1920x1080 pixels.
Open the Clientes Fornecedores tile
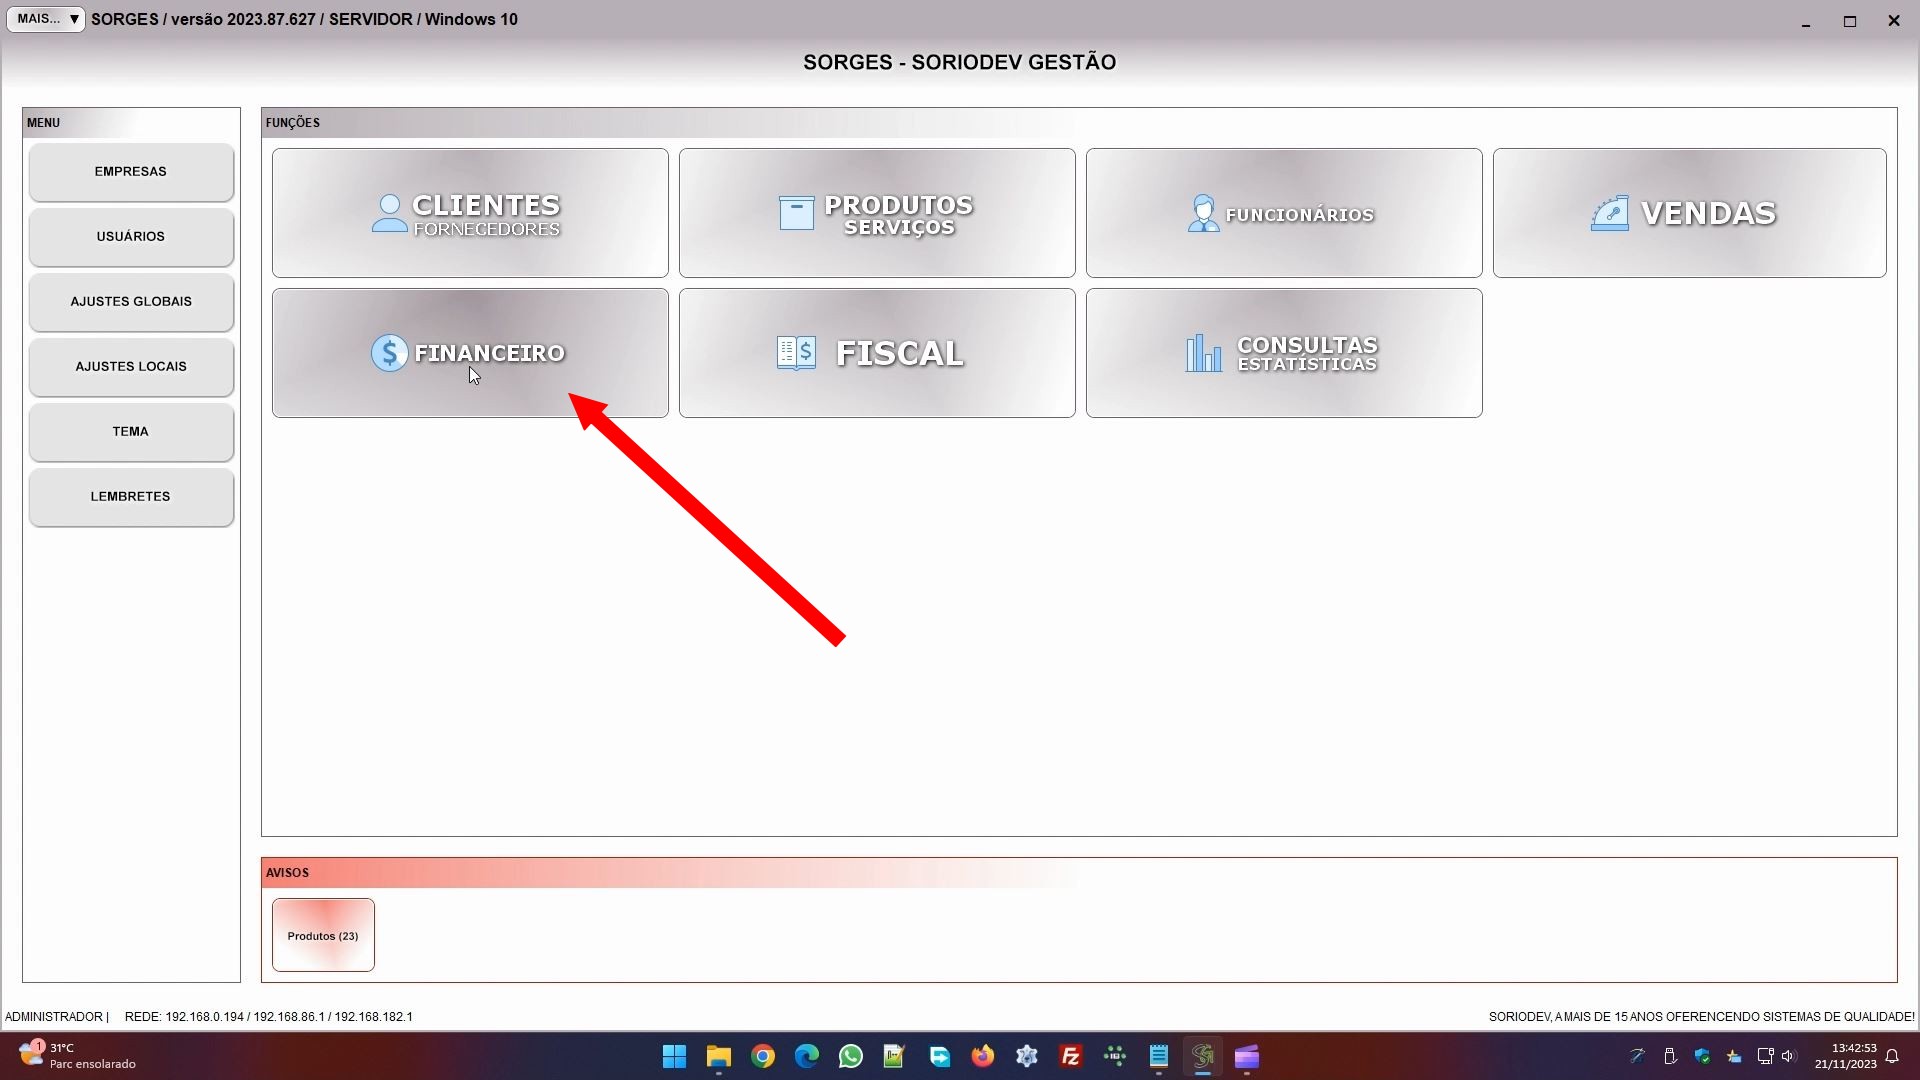[x=470, y=213]
